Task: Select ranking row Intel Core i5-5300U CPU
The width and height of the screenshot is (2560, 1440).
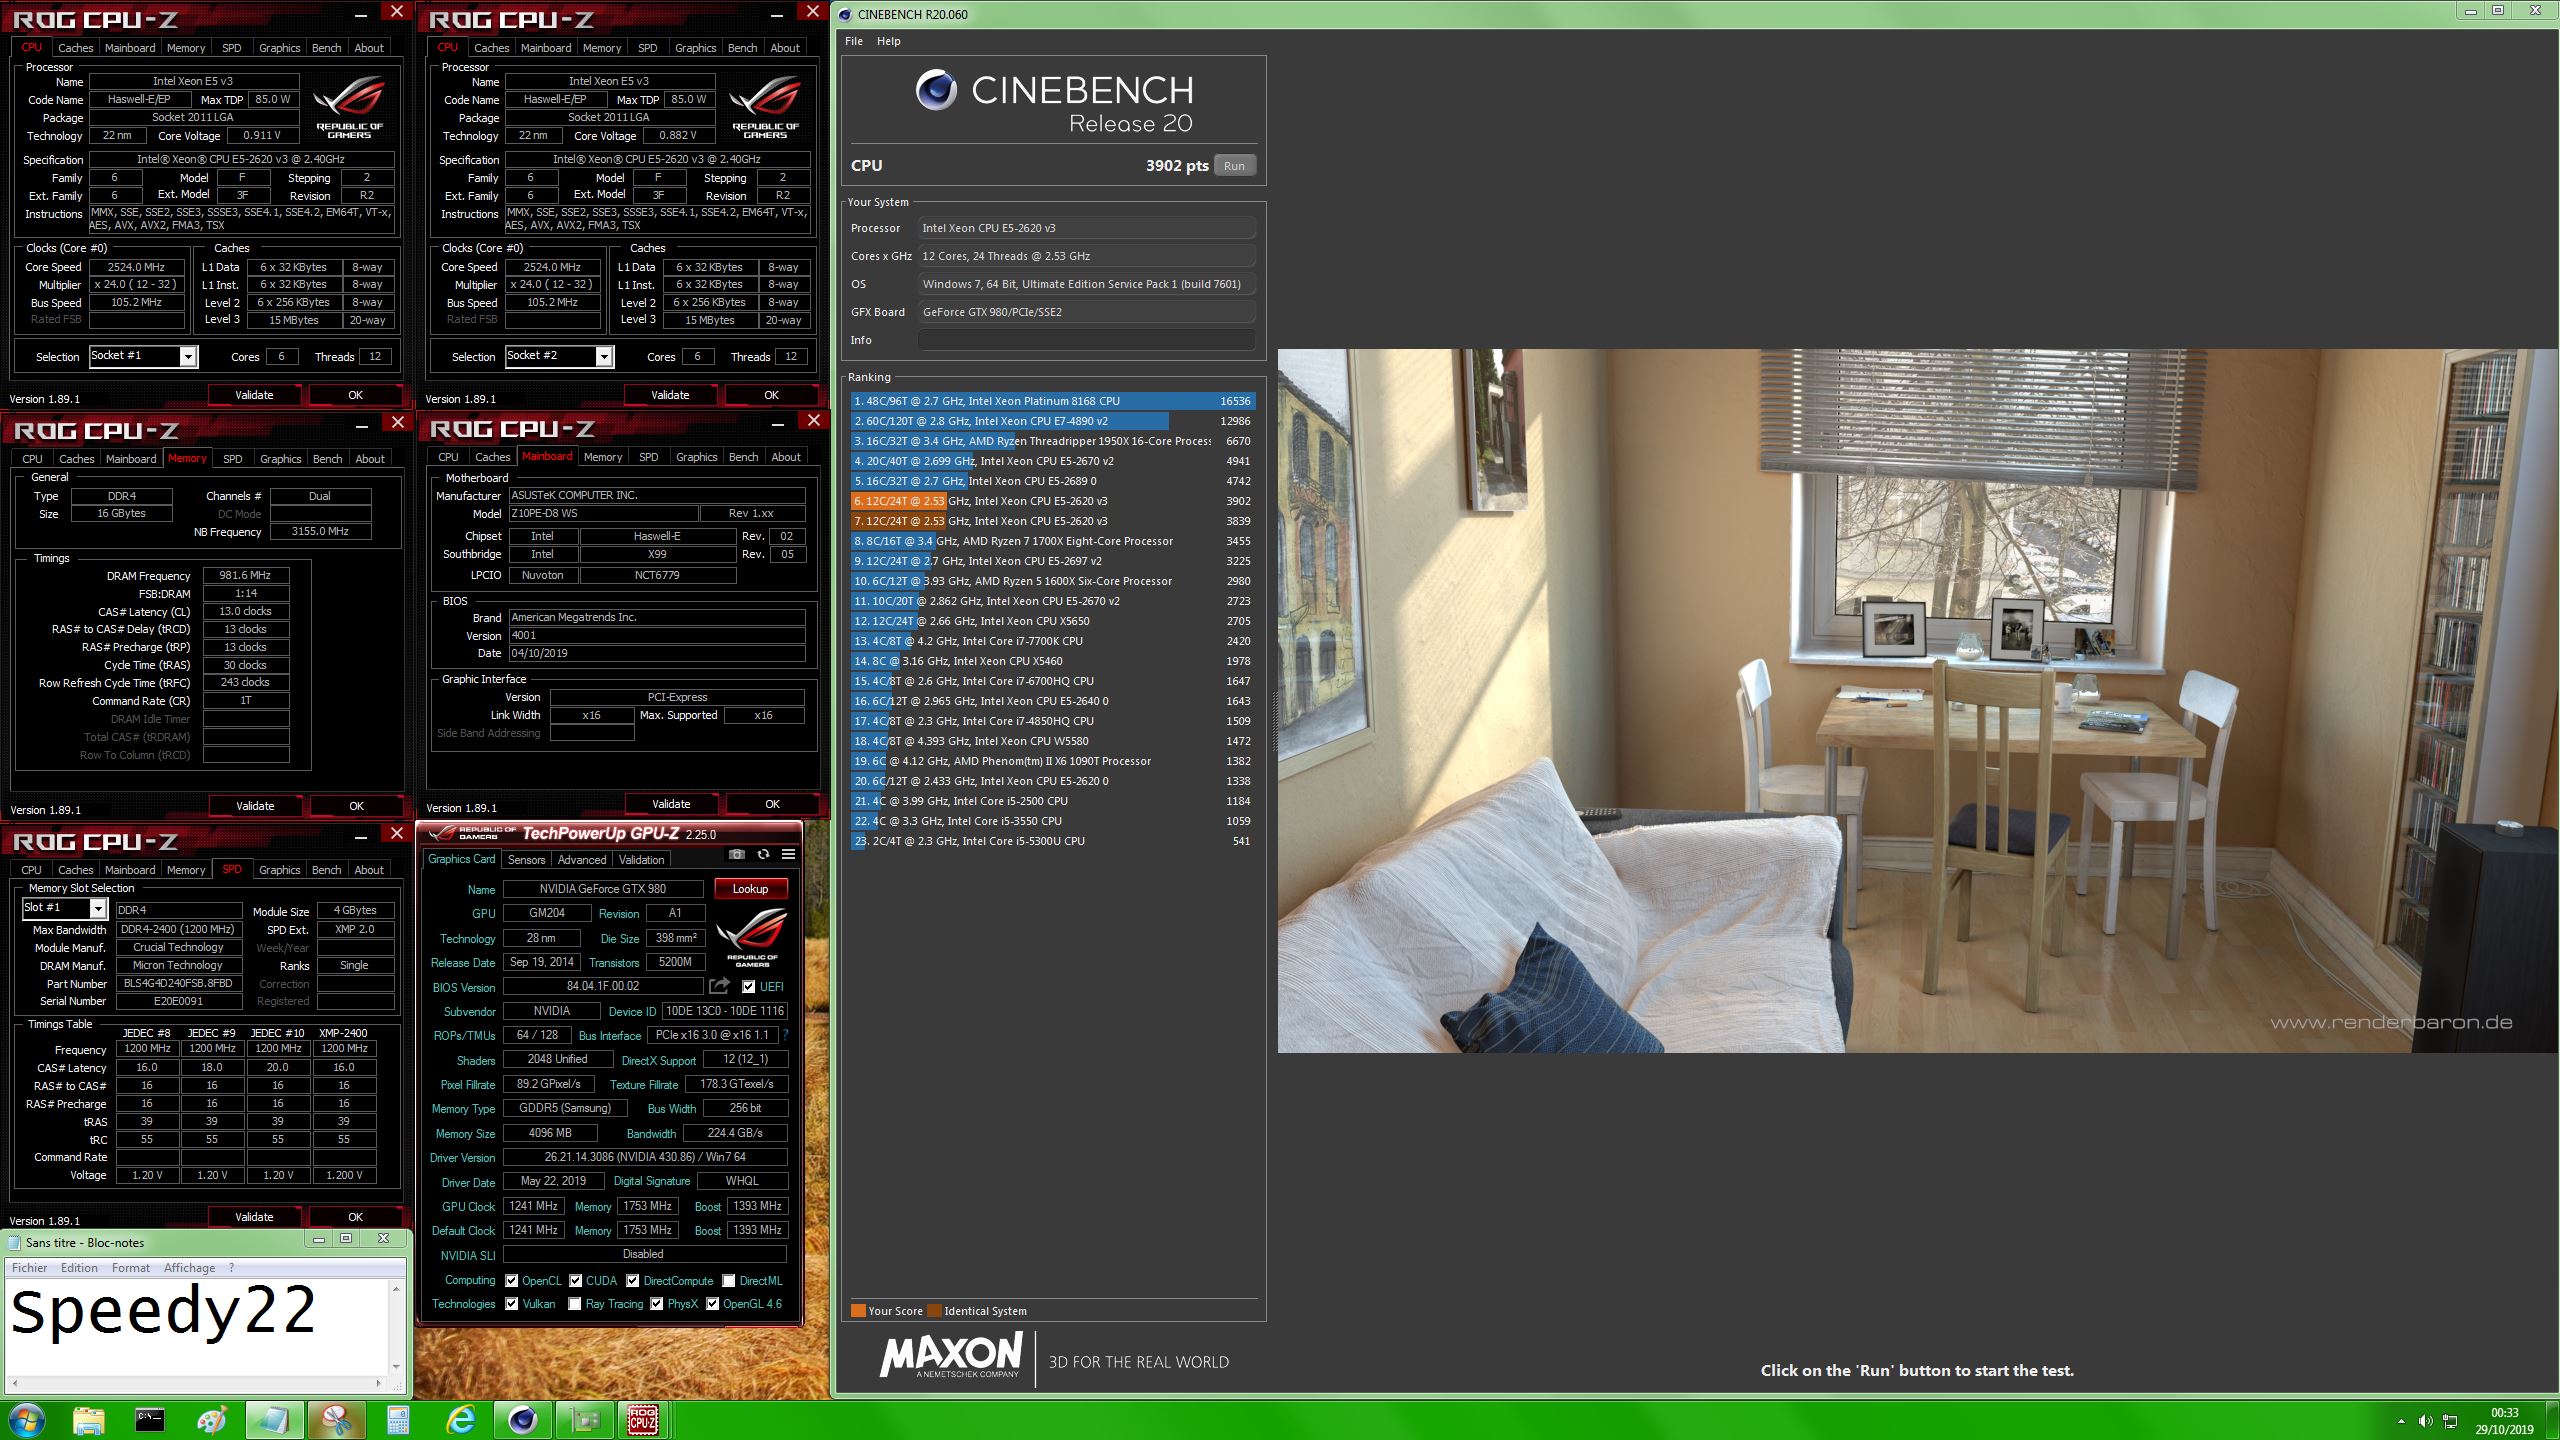Action: (1053, 841)
